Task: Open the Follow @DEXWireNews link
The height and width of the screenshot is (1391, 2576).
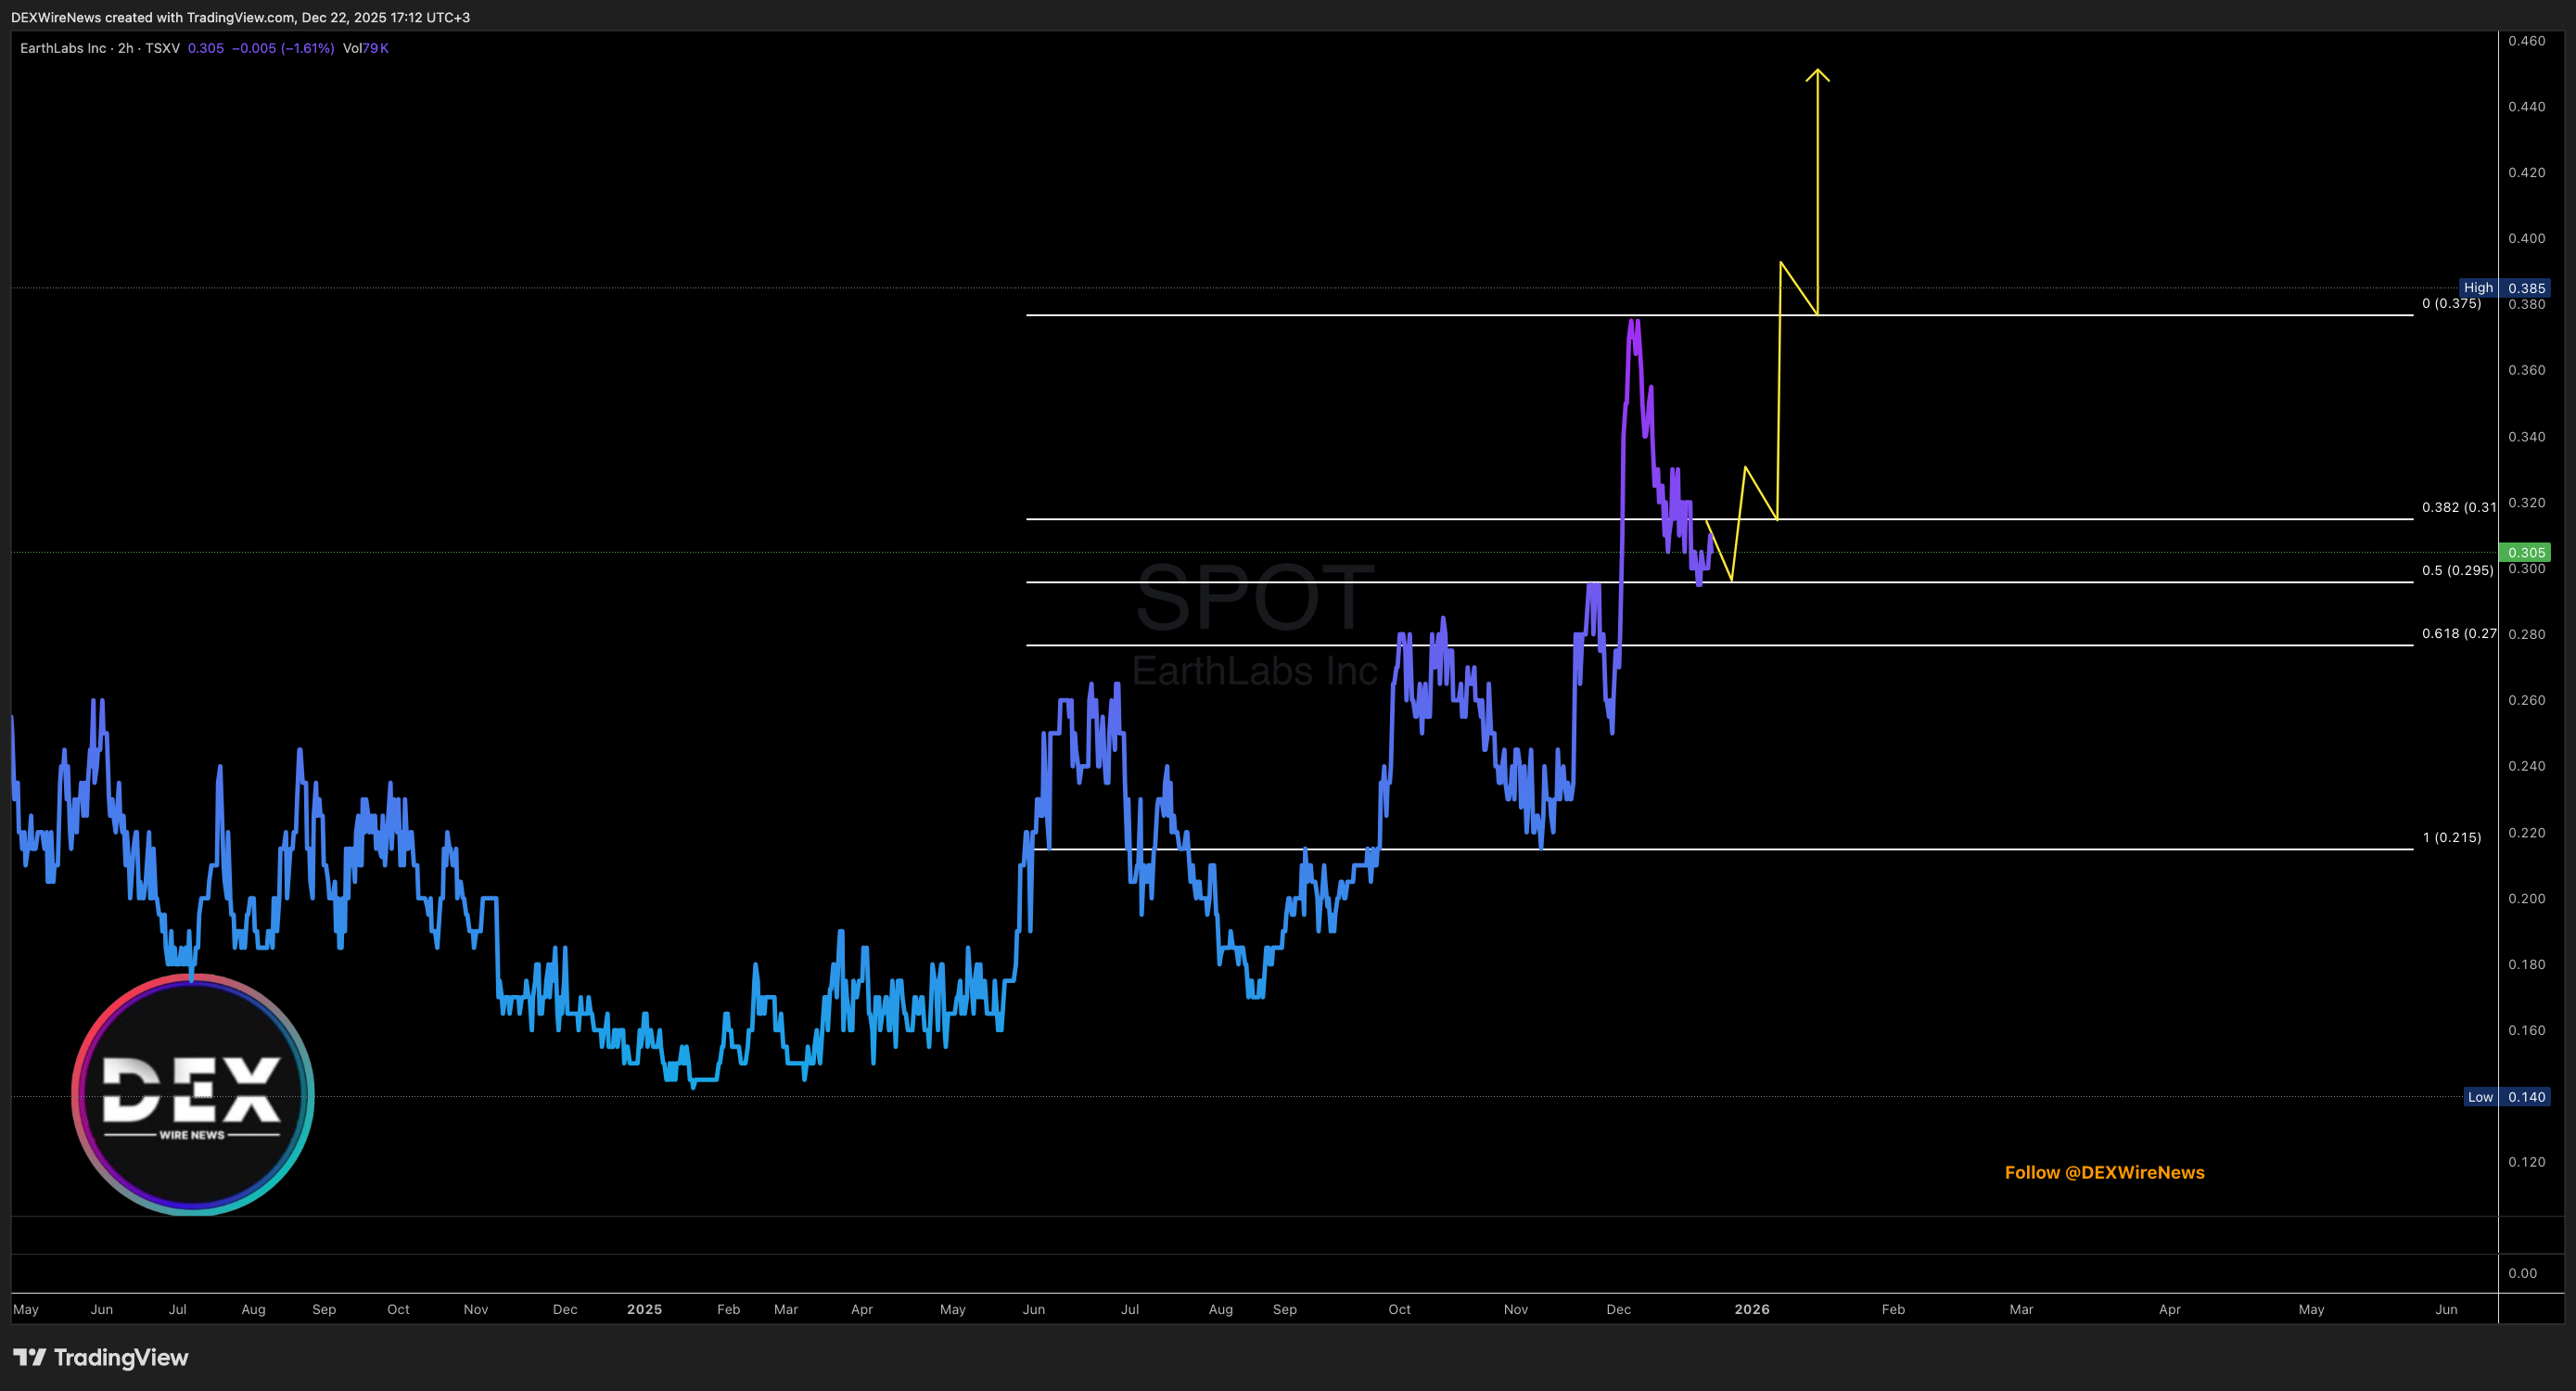Action: [2104, 1172]
